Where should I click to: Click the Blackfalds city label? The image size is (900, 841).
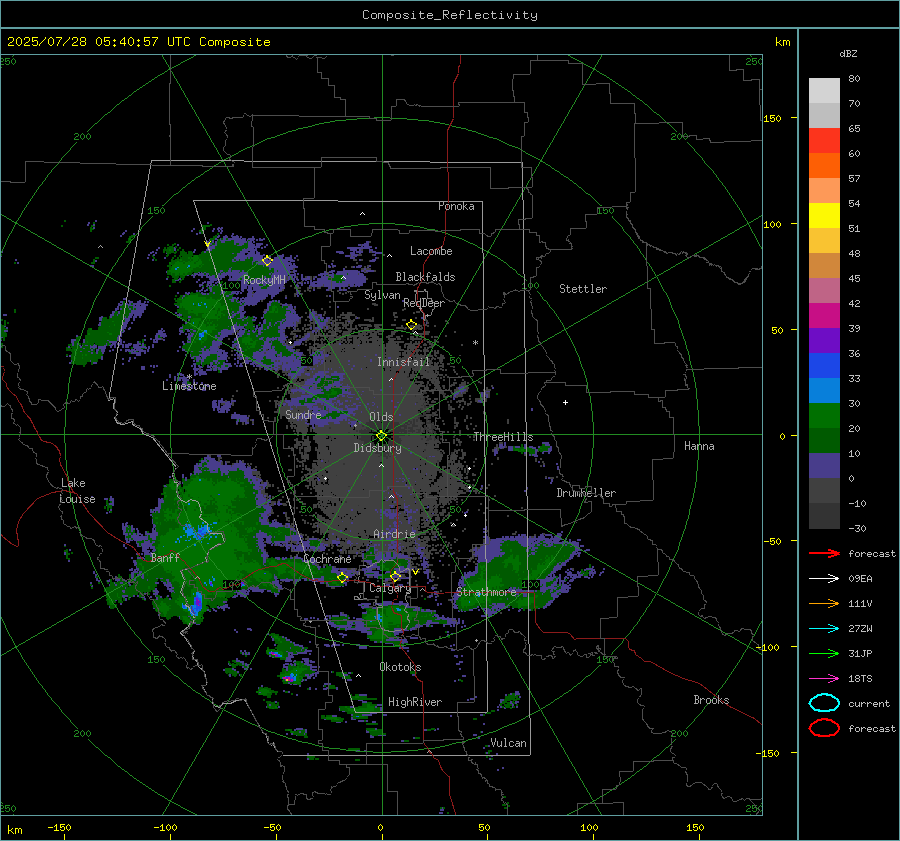[x=425, y=277]
